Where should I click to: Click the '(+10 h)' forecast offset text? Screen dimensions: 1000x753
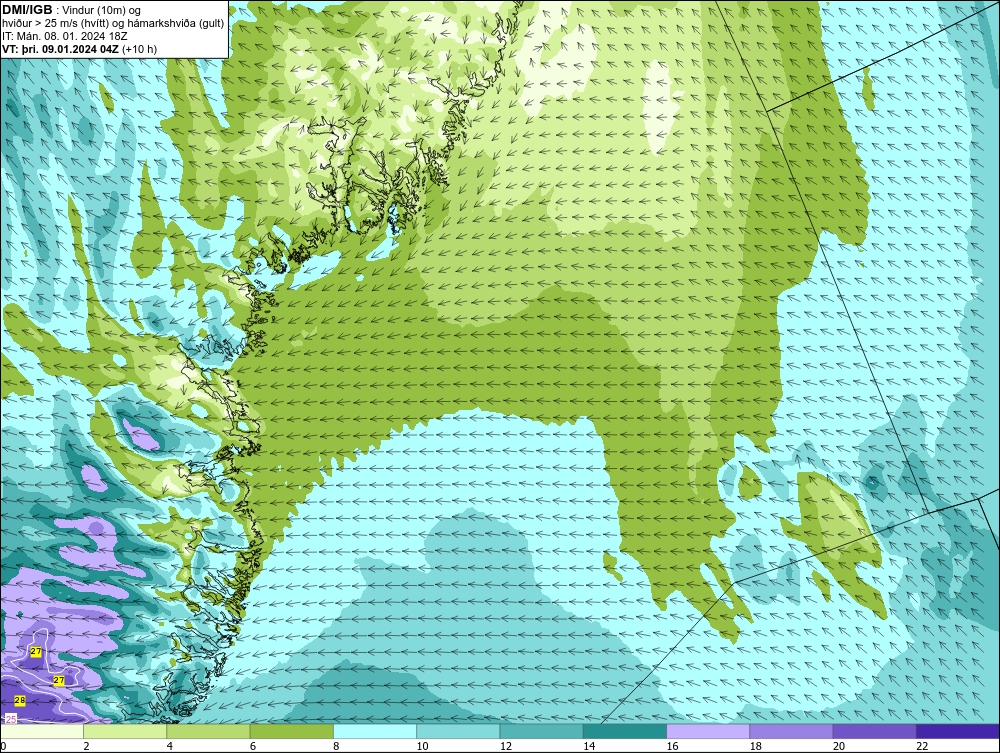(x=139, y=49)
